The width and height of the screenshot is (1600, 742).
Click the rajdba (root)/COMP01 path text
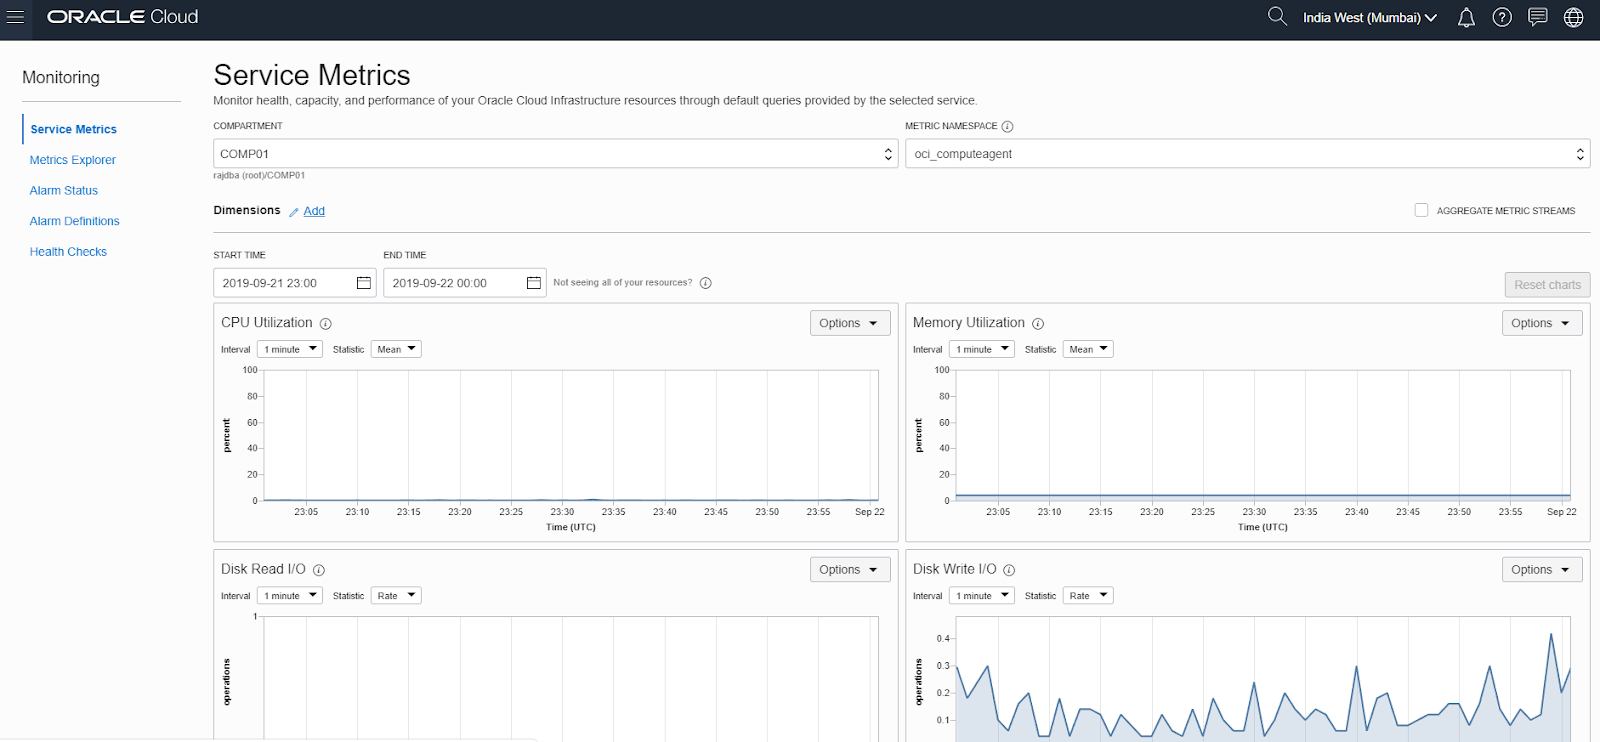point(259,176)
